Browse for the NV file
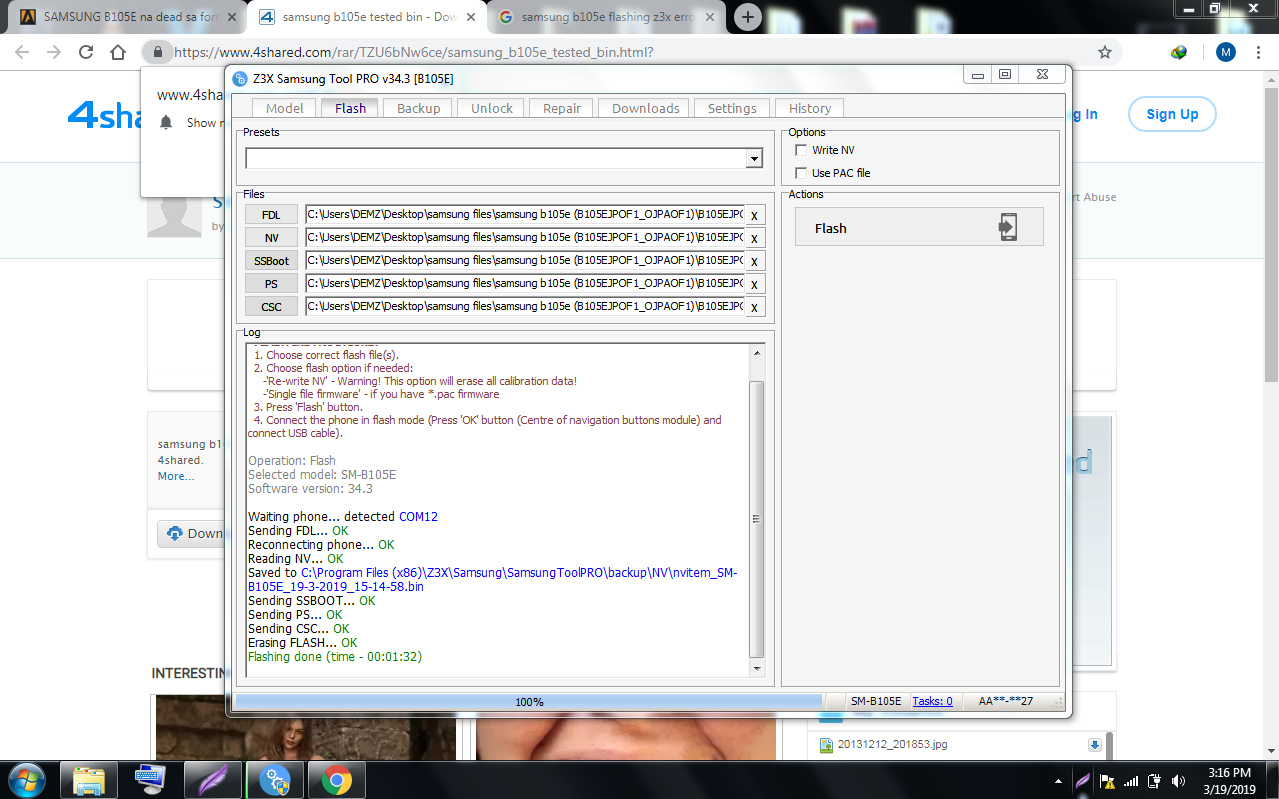 271,238
